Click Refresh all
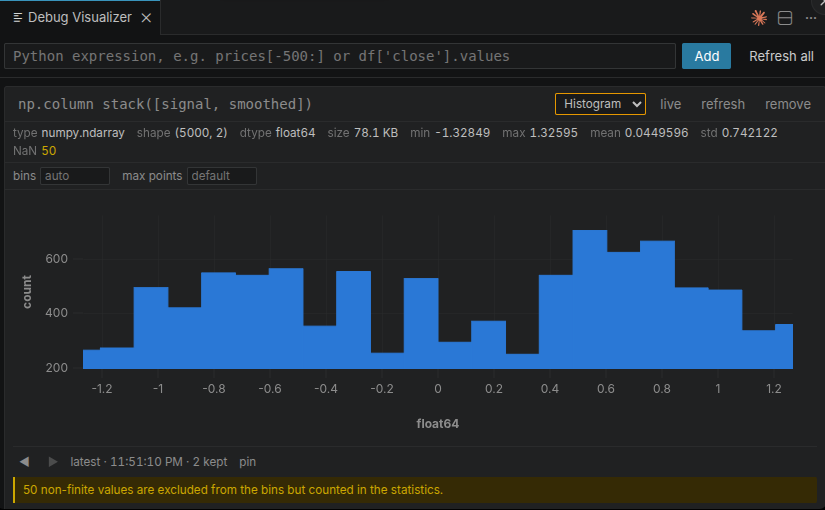825x510 pixels. pos(781,56)
